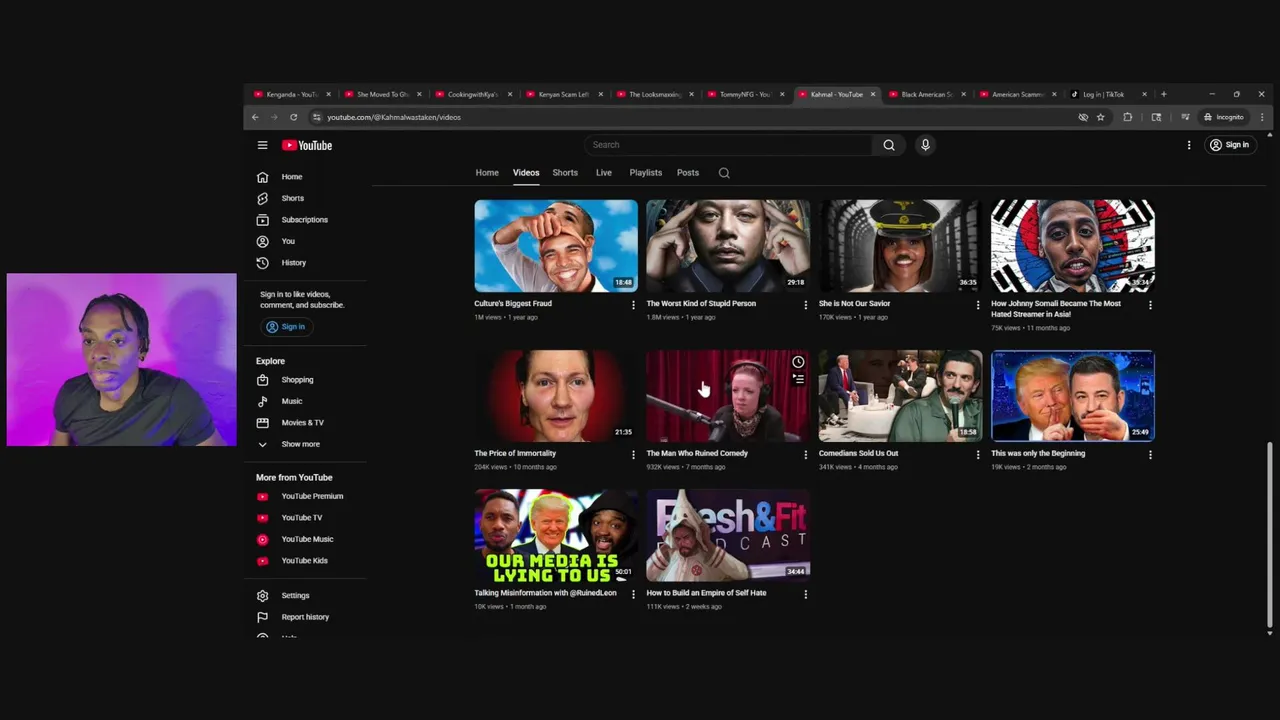Add The Man Who Ruined Comedy to queue
The width and height of the screenshot is (1280, 720).
(x=798, y=379)
